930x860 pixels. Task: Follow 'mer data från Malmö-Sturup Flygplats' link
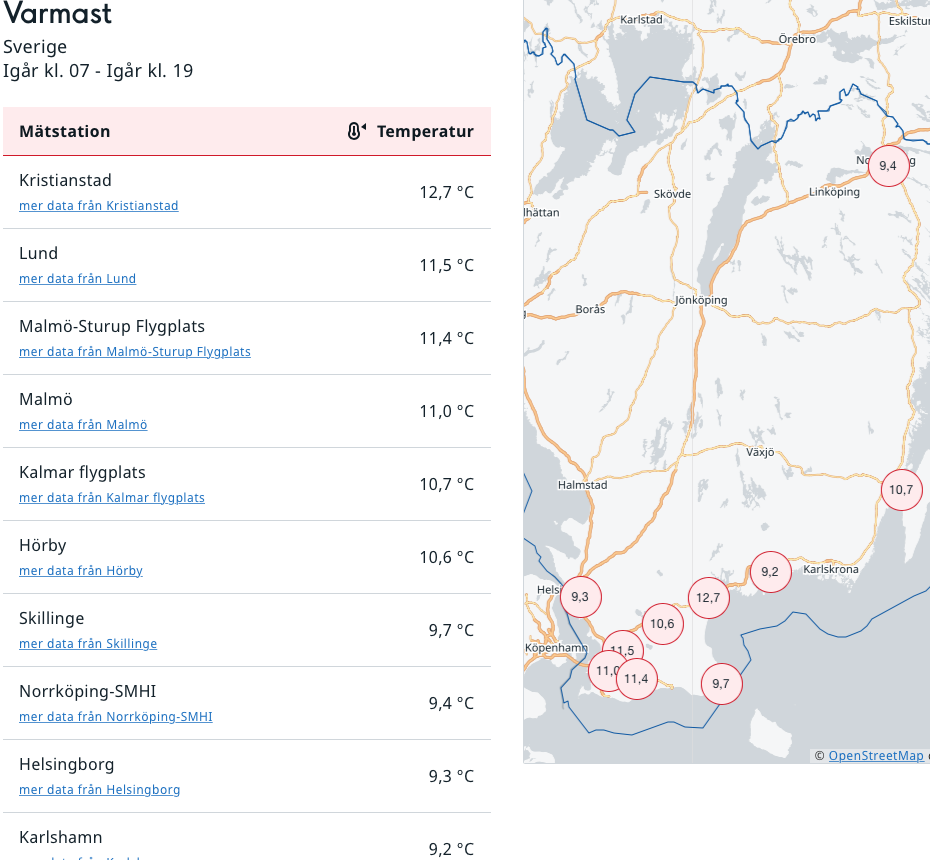coord(135,352)
